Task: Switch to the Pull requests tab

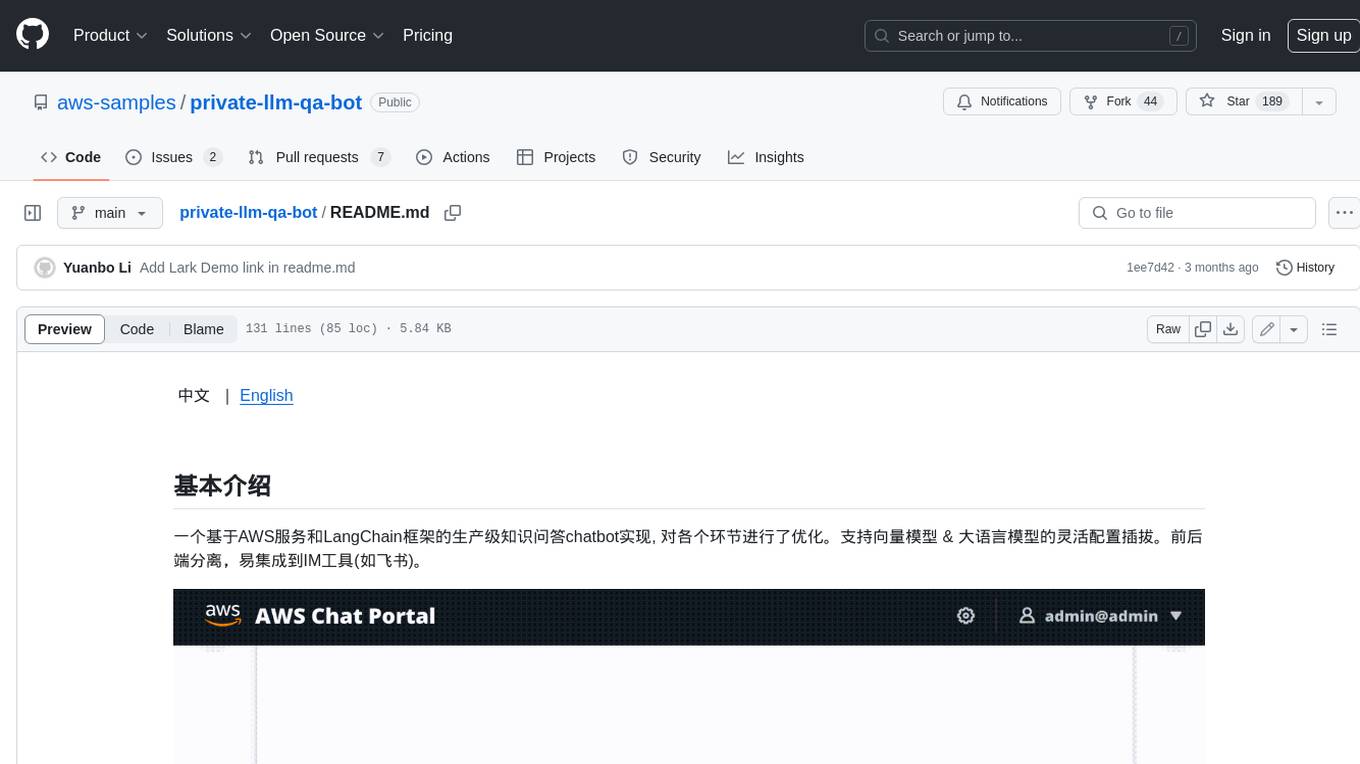Action: point(318,157)
